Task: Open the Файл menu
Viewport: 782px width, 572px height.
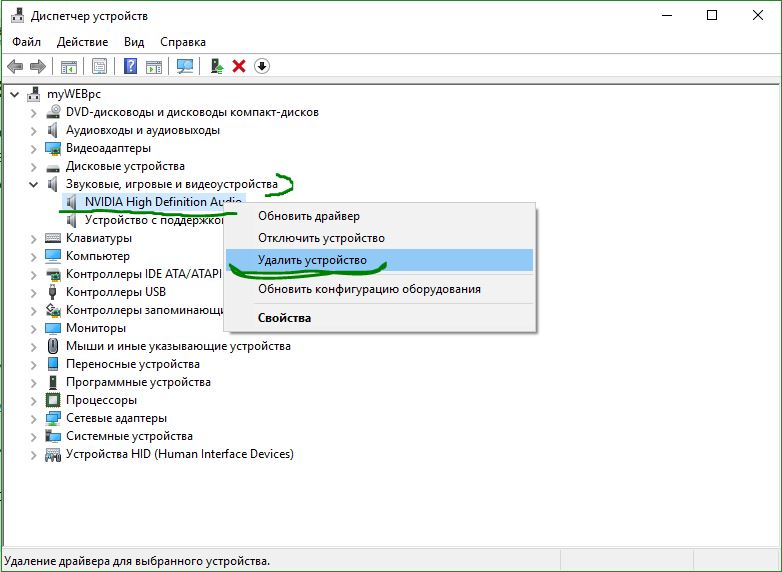Action: [26, 42]
